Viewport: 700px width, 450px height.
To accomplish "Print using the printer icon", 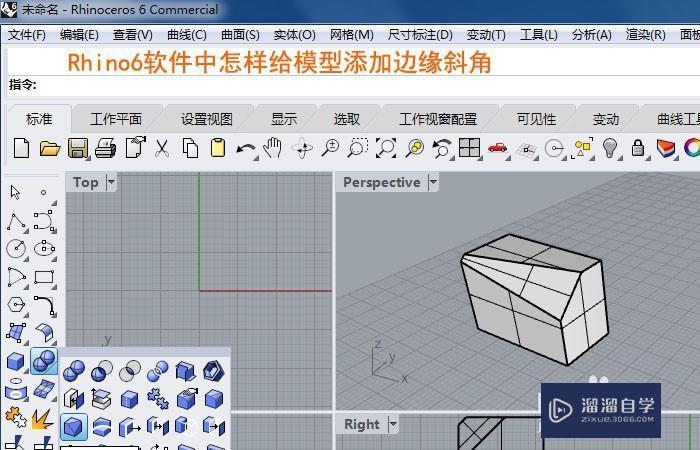I will point(106,148).
